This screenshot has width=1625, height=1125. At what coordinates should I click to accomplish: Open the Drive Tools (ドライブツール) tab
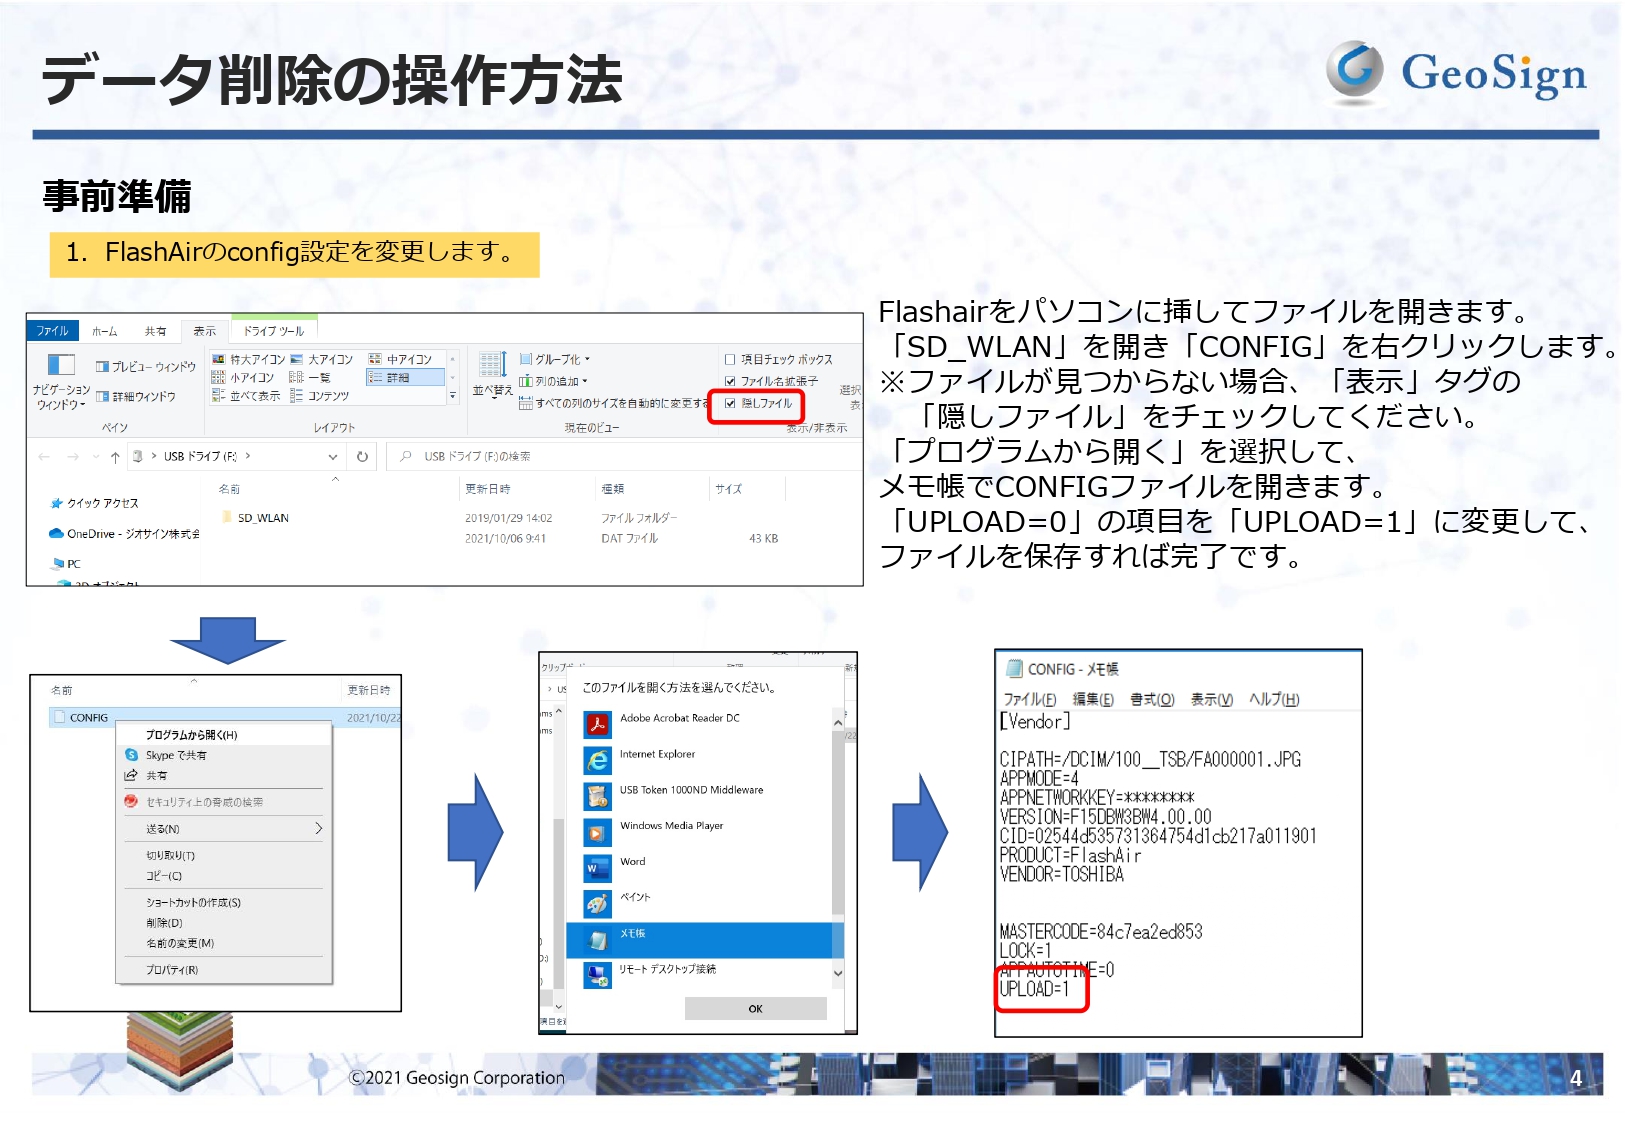(274, 331)
